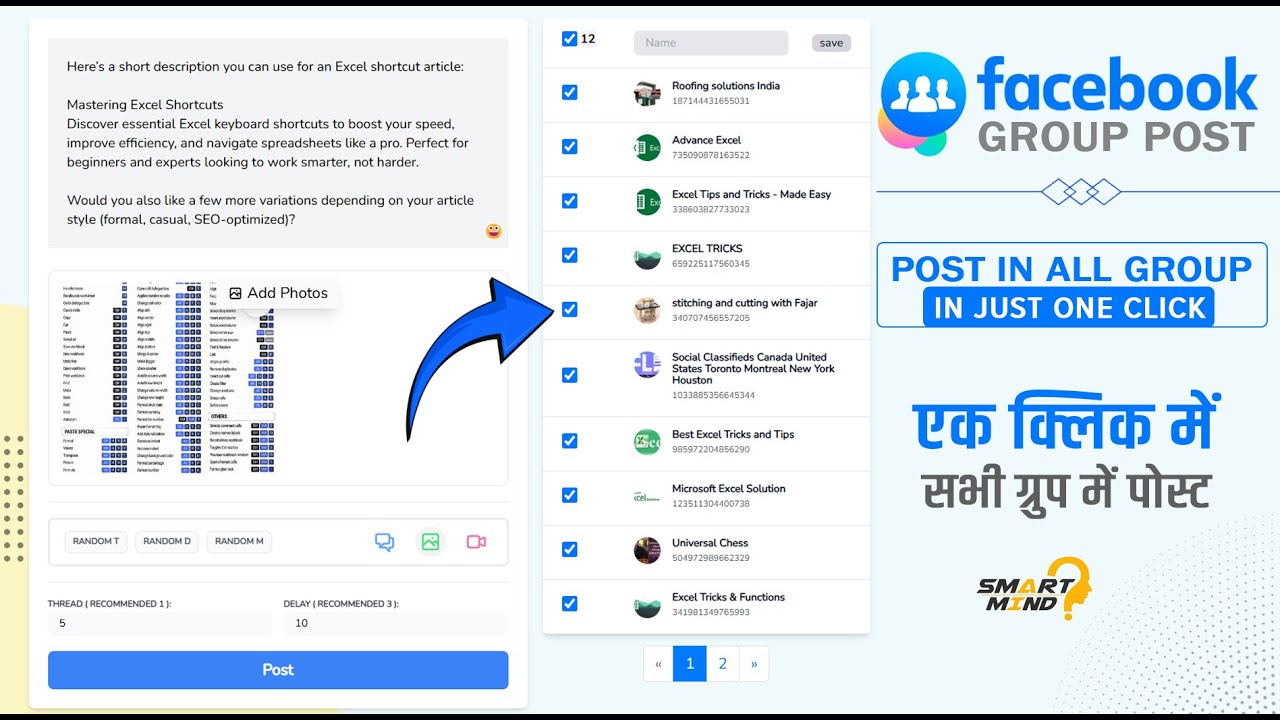Click the Advance Excel group avatar
The height and width of the screenshot is (720, 1280).
tap(647, 147)
